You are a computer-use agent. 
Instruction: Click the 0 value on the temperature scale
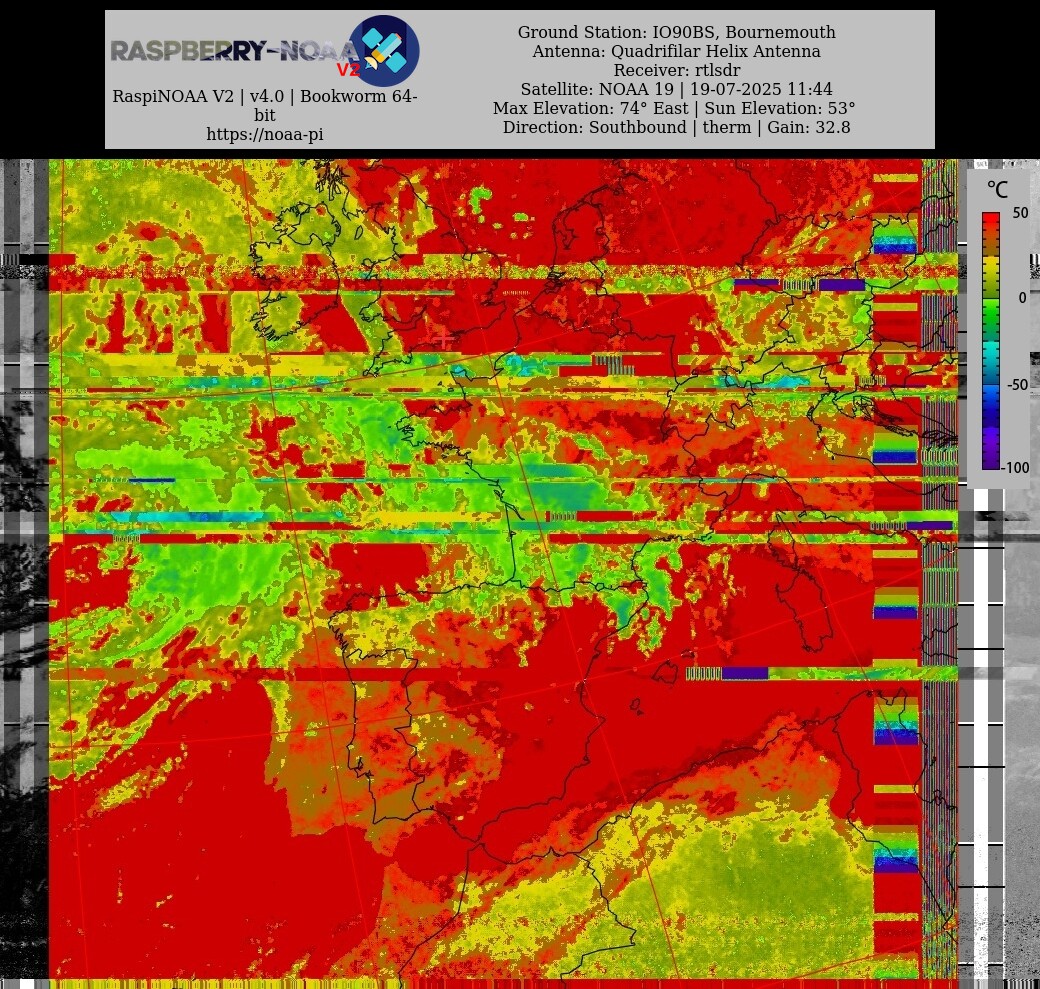click(1023, 298)
